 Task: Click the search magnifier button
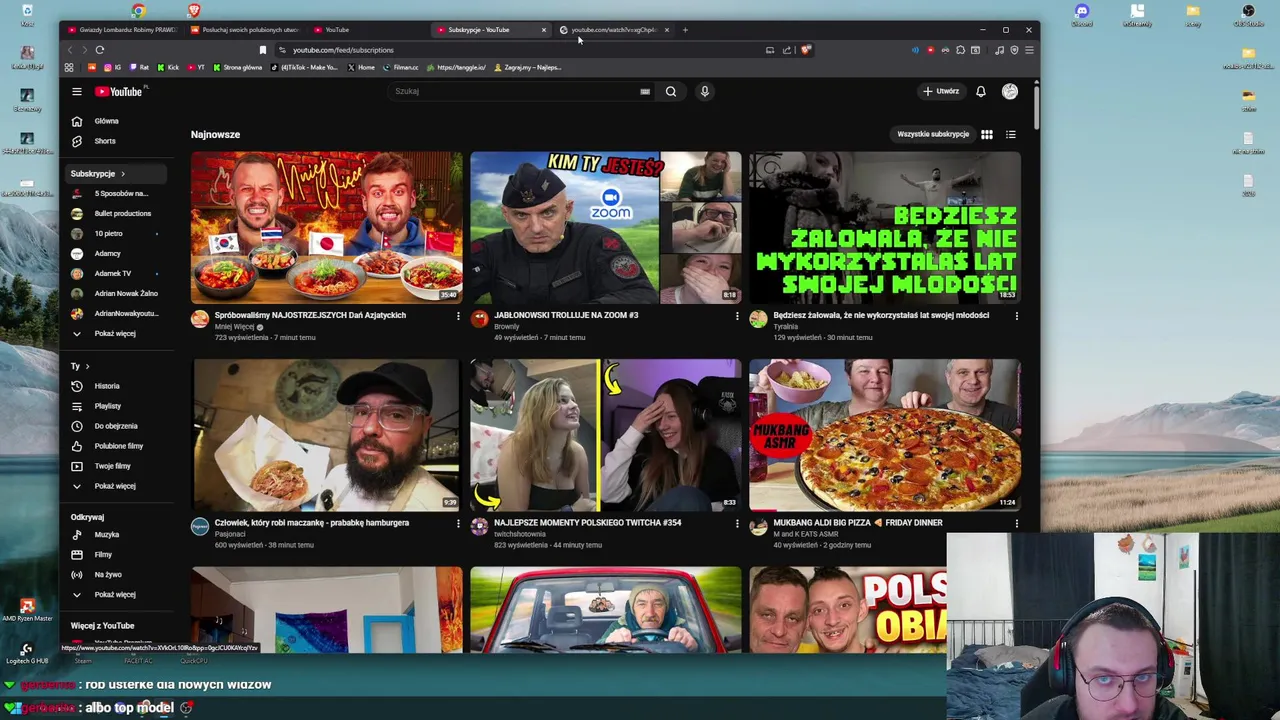point(671,91)
